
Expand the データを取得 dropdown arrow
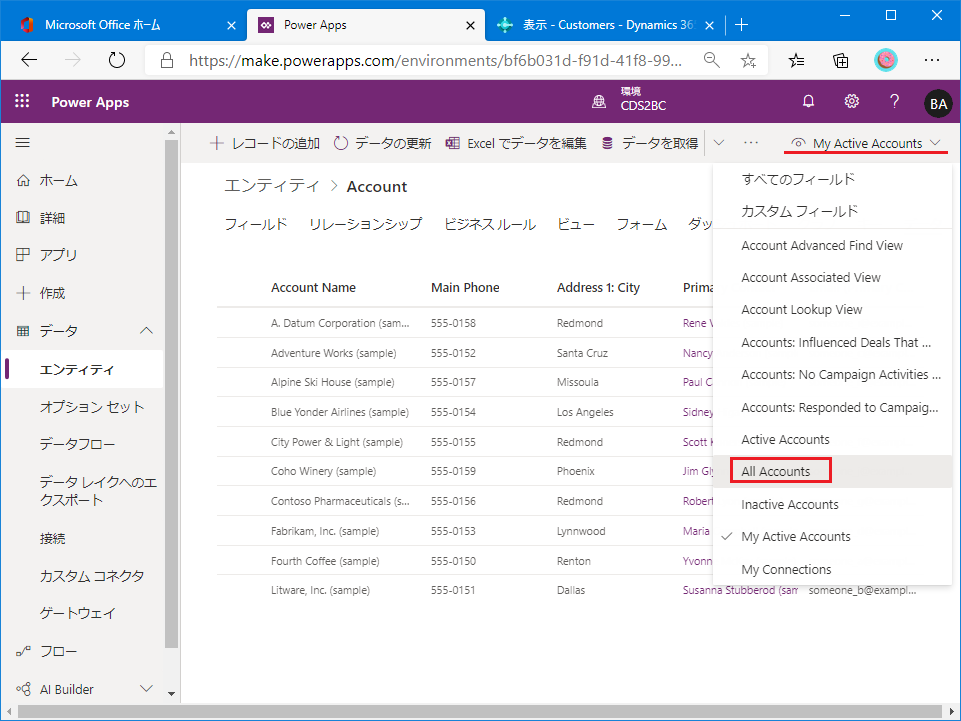click(719, 143)
